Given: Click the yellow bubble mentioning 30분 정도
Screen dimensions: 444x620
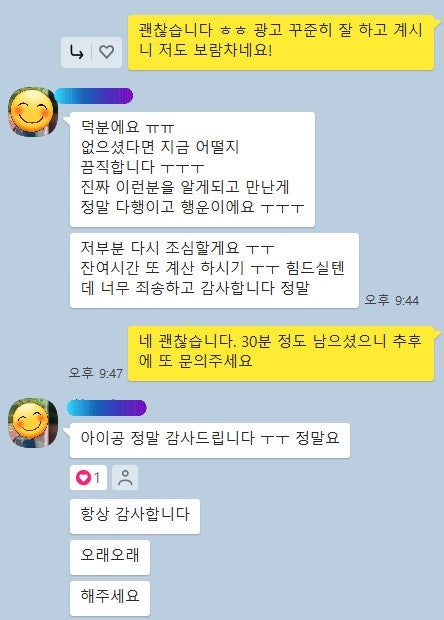Looking at the screenshot, I should pyautogui.click(x=281, y=353).
